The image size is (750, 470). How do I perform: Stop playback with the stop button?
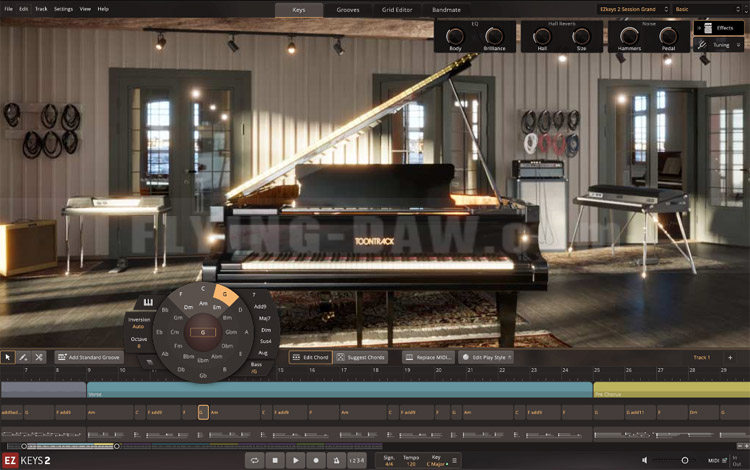[275, 460]
